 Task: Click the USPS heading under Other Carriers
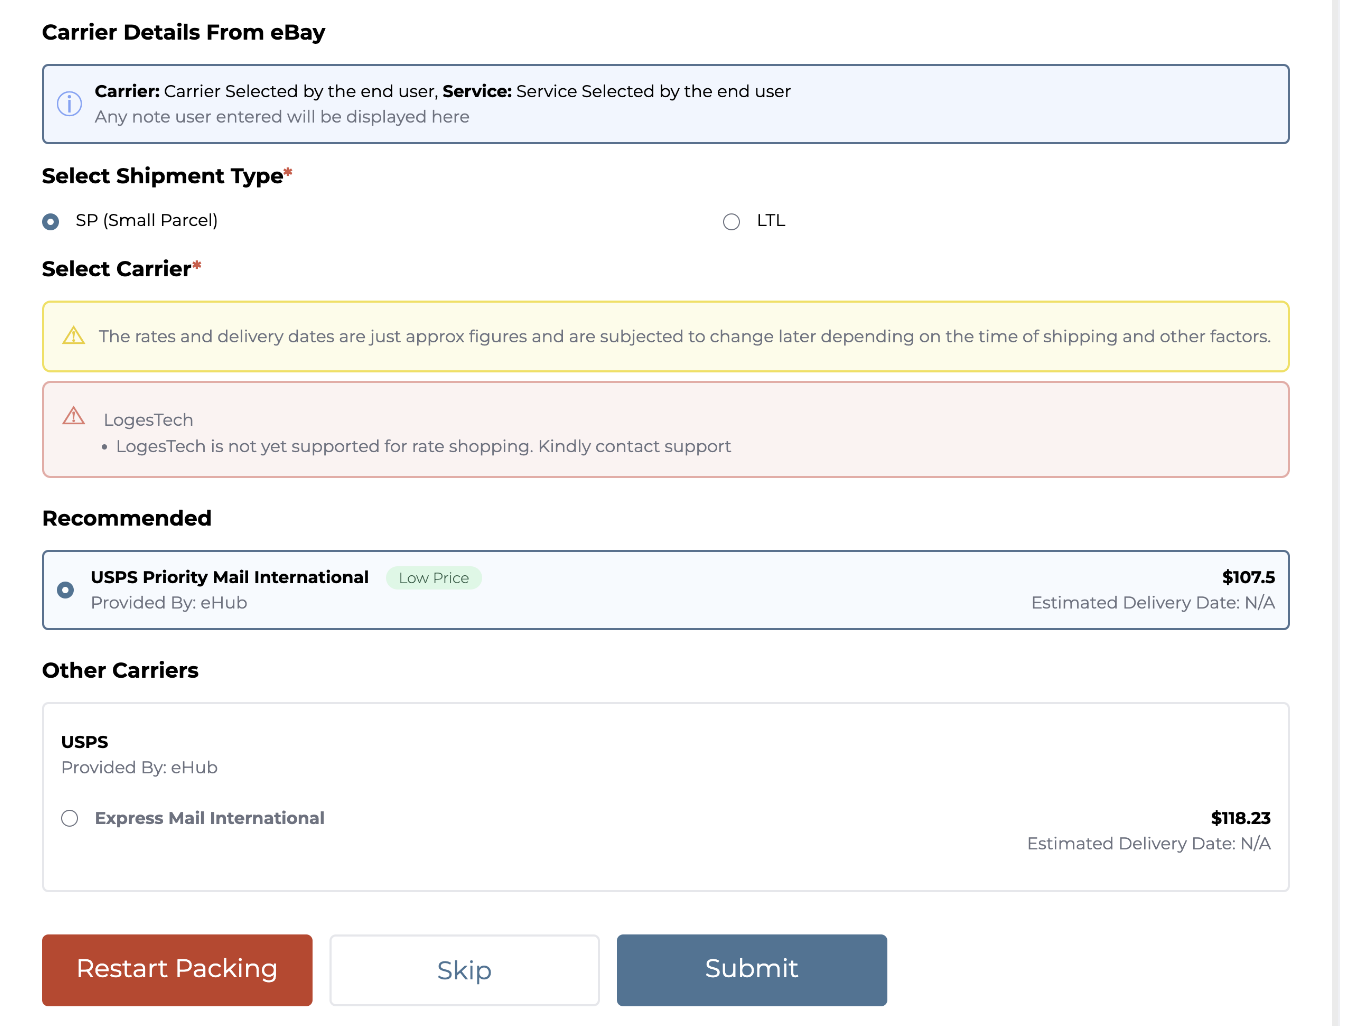[85, 742]
